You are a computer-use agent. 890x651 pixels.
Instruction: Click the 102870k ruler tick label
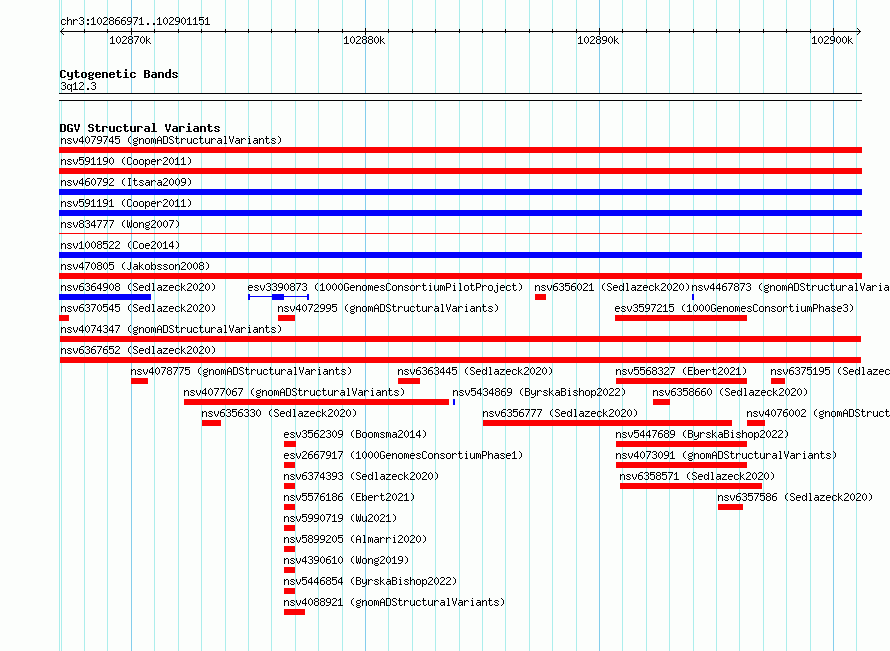coord(131,40)
